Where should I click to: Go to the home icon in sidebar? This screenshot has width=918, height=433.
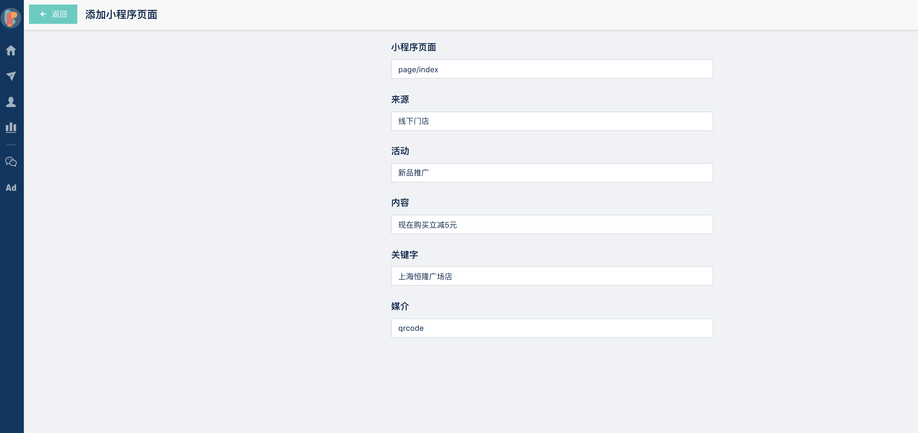pos(11,50)
